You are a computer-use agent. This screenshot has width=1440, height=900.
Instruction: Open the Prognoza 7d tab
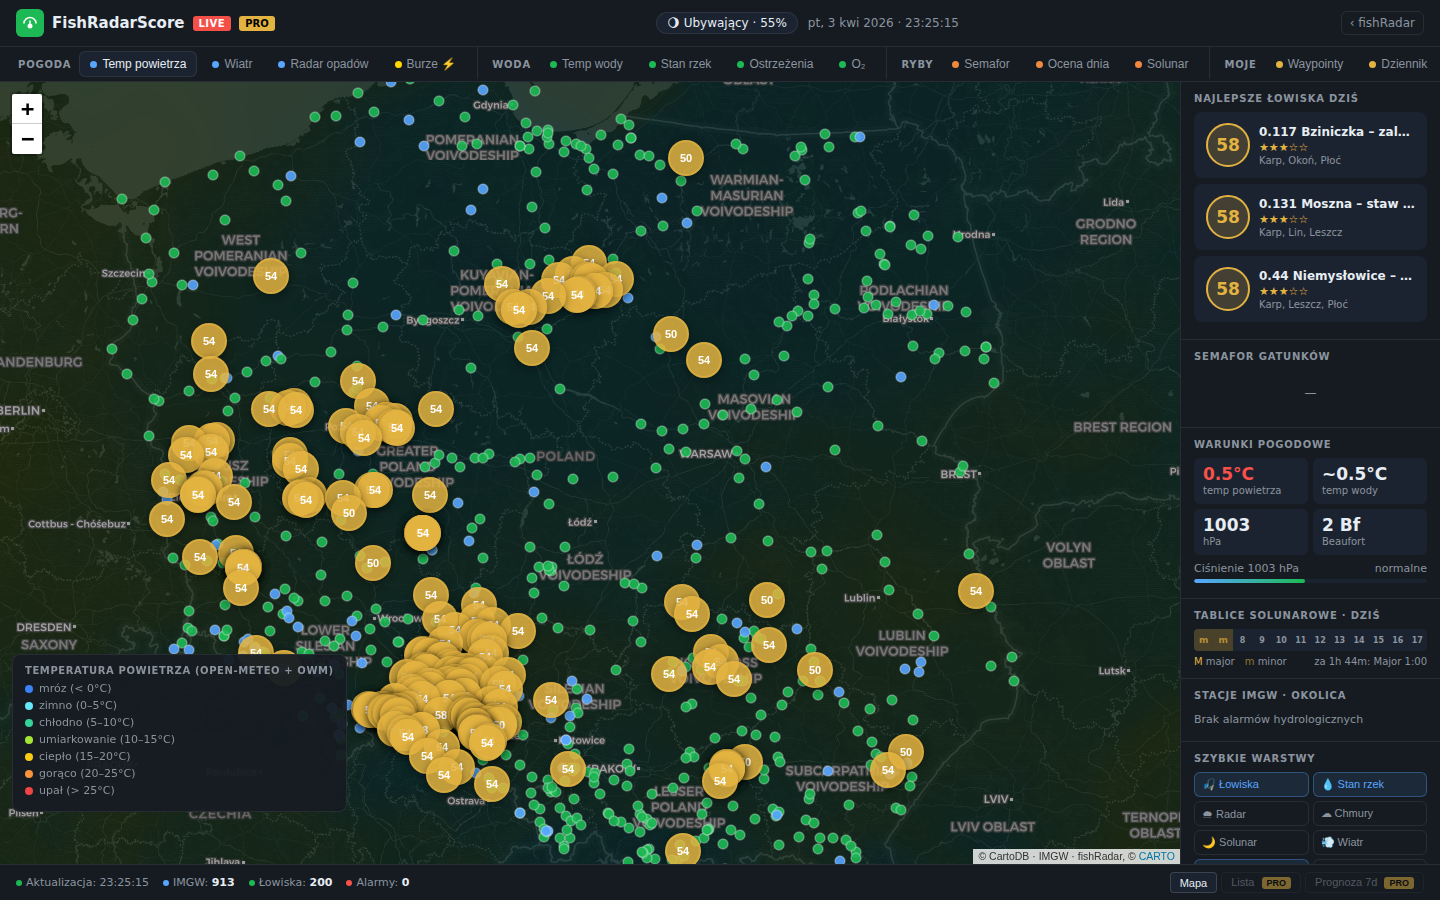tap(1363, 883)
